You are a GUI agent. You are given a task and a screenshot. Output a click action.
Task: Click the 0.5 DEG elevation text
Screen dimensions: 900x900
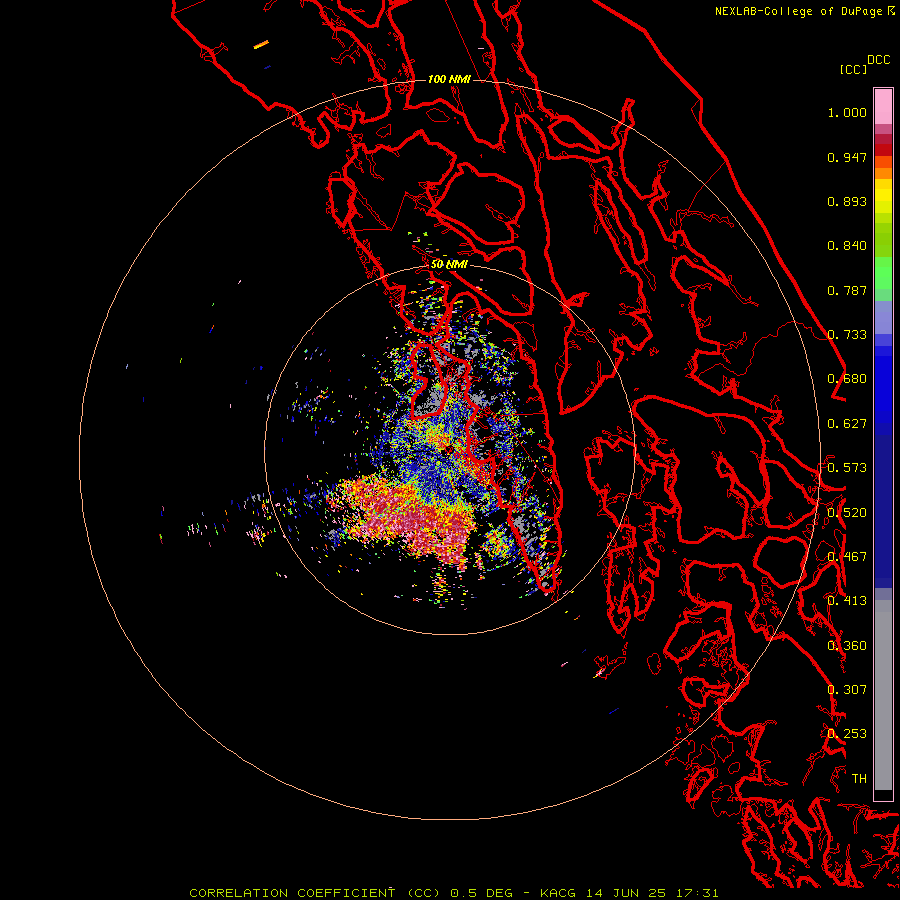pyautogui.click(x=481, y=893)
